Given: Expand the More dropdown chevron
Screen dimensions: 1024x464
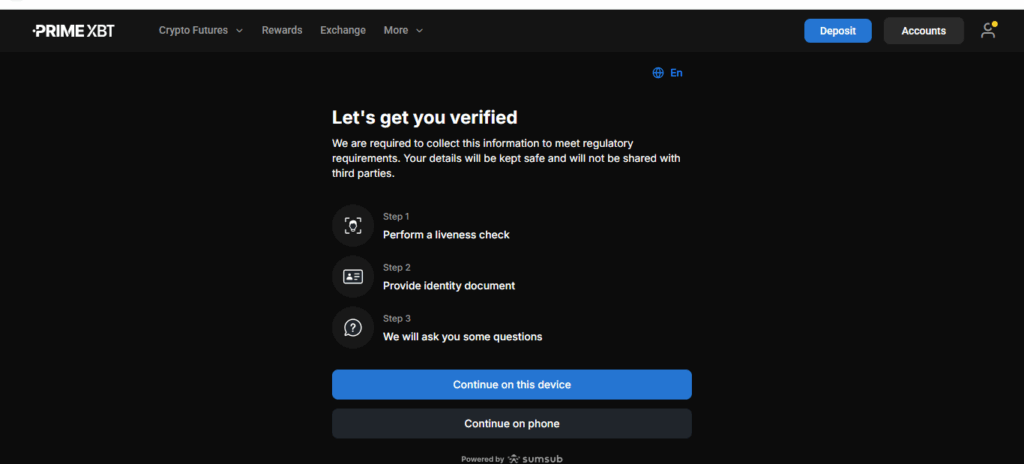Looking at the screenshot, I should [x=419, y=31].
